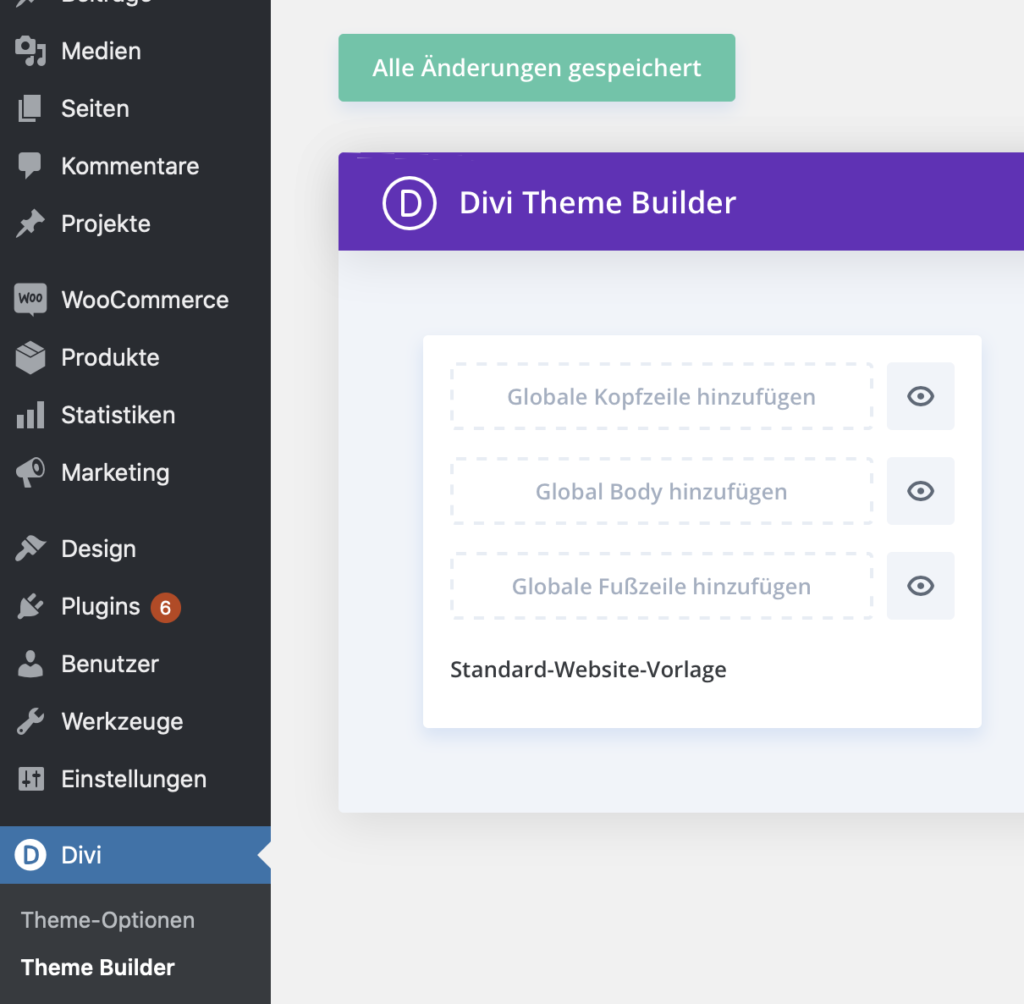
Task: Click the Standard-Website-Vorlage label
Action: (x=588, y=670)
